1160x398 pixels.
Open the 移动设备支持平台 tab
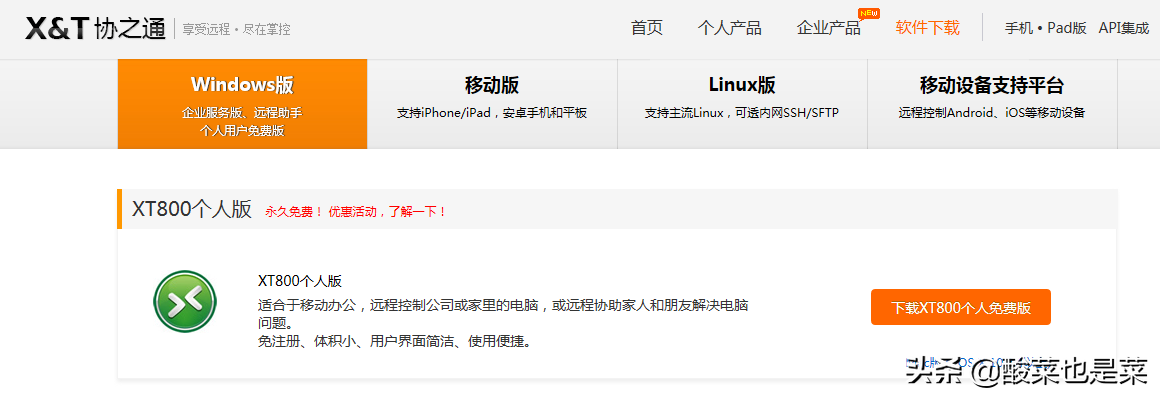point(992,104)
